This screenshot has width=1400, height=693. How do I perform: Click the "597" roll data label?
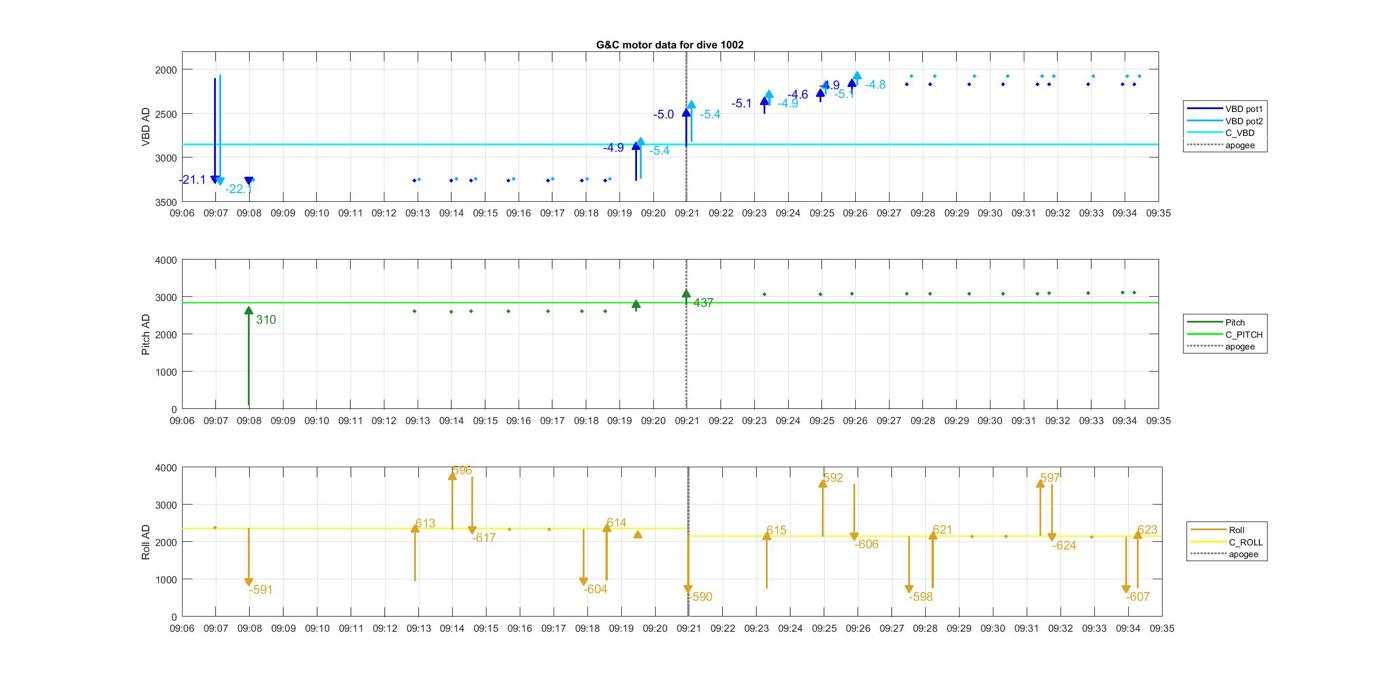(x=1051, y=478)
